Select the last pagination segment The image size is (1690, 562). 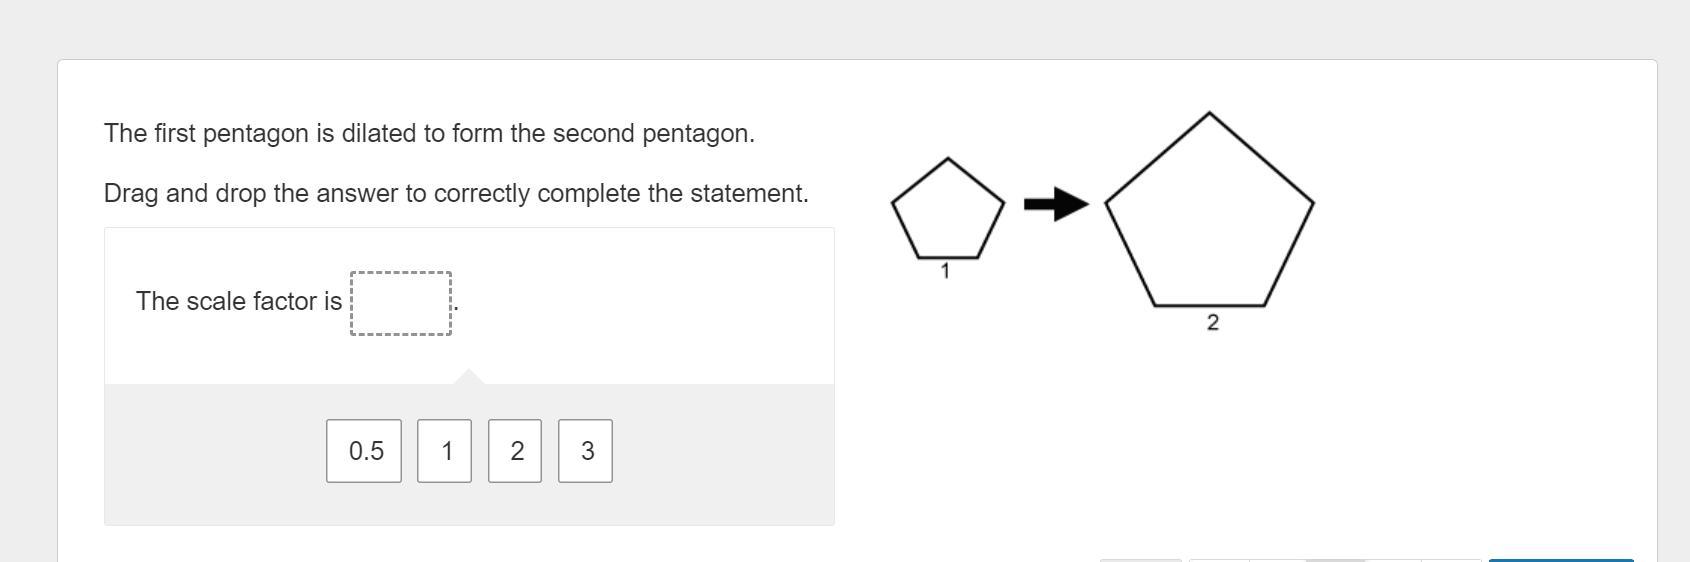[x=1451, y=559]
